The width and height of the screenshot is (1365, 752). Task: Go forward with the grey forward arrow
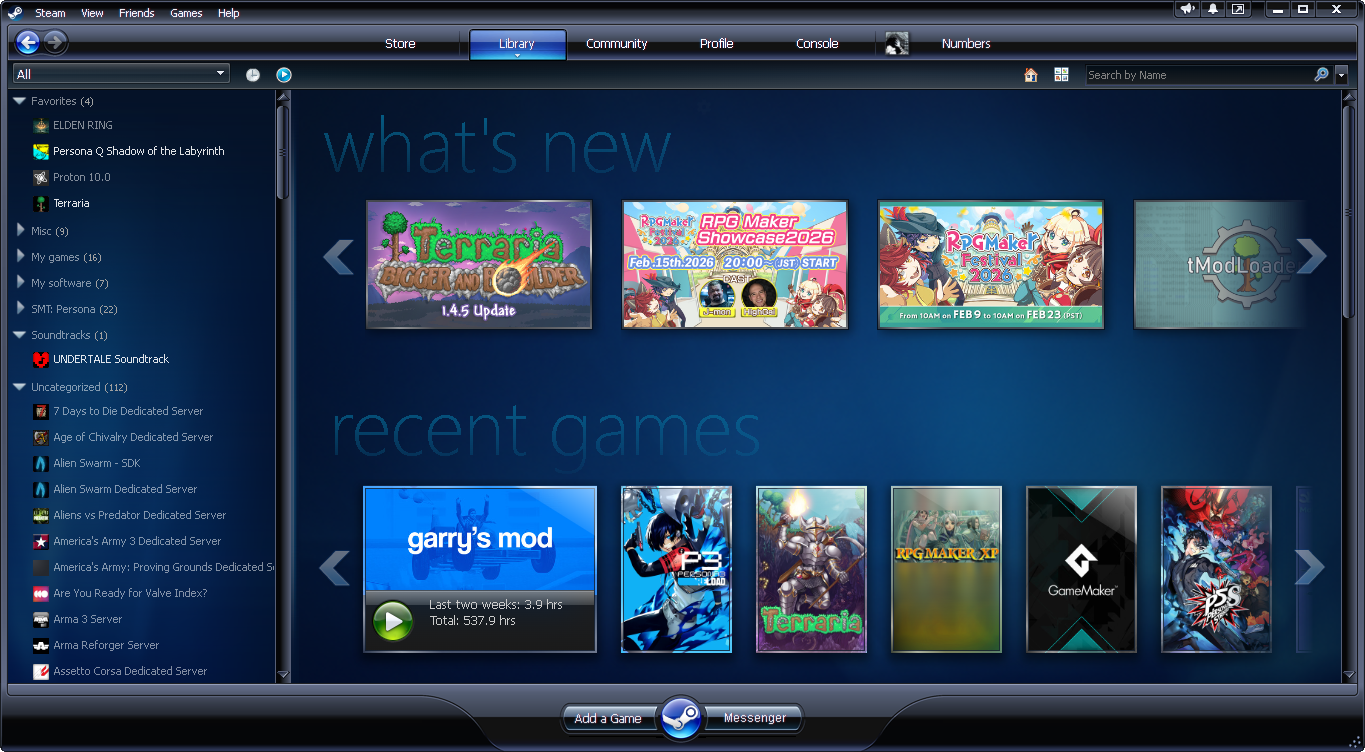(x=56, y=42)
